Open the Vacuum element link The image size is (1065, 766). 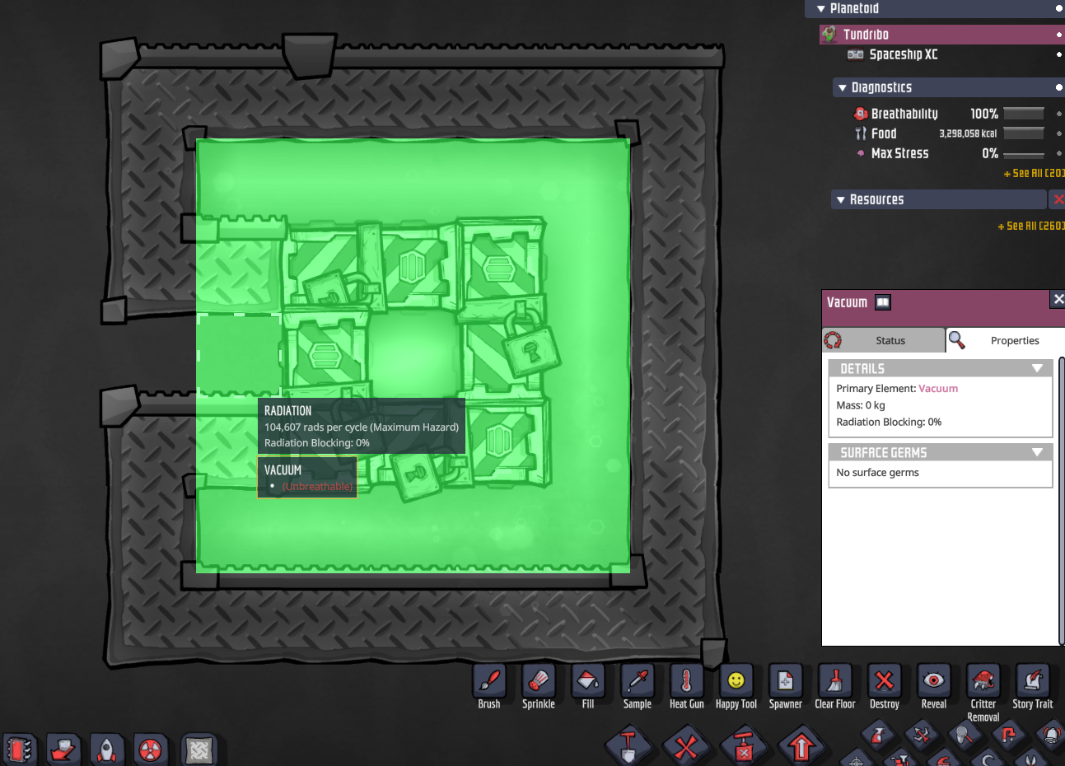(938, 388)
